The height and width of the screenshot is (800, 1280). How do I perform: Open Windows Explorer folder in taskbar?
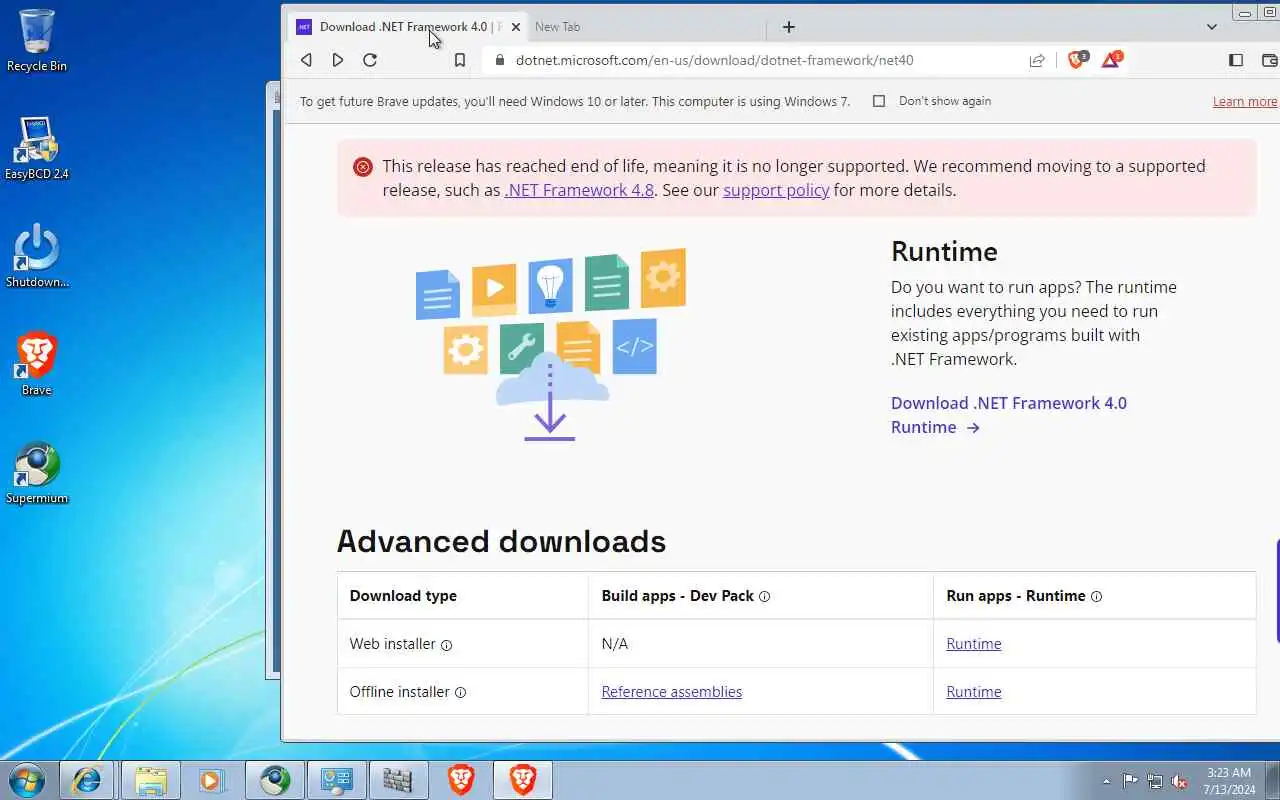click(x=151, y=780)
